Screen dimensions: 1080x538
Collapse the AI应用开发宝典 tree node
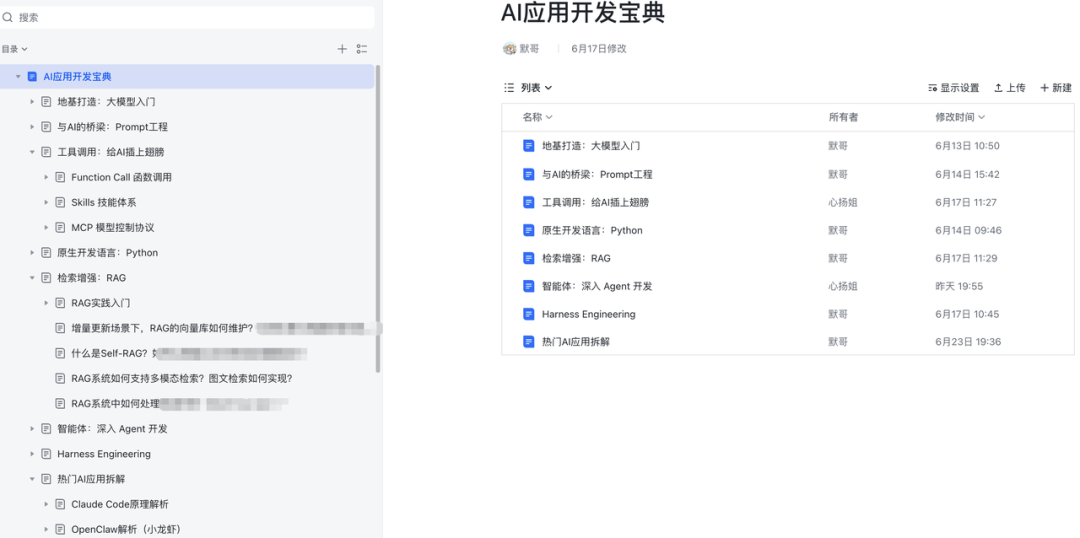click(x=18, y=76)
